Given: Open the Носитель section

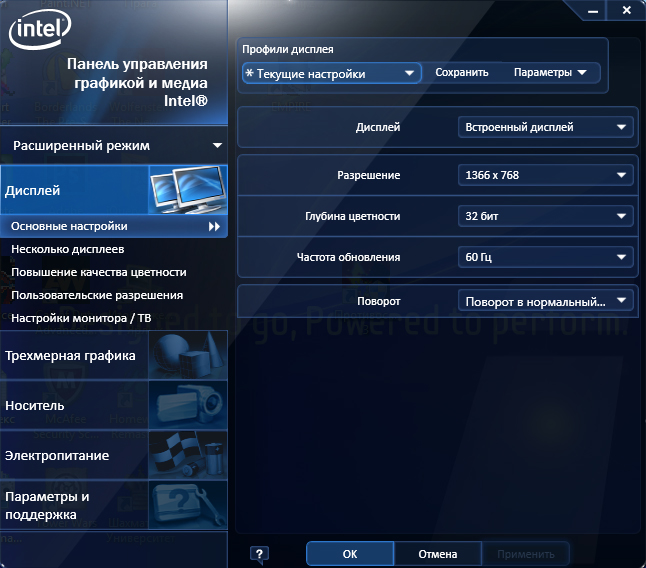Looking at the screenshot, I should [x=114, y=405].
